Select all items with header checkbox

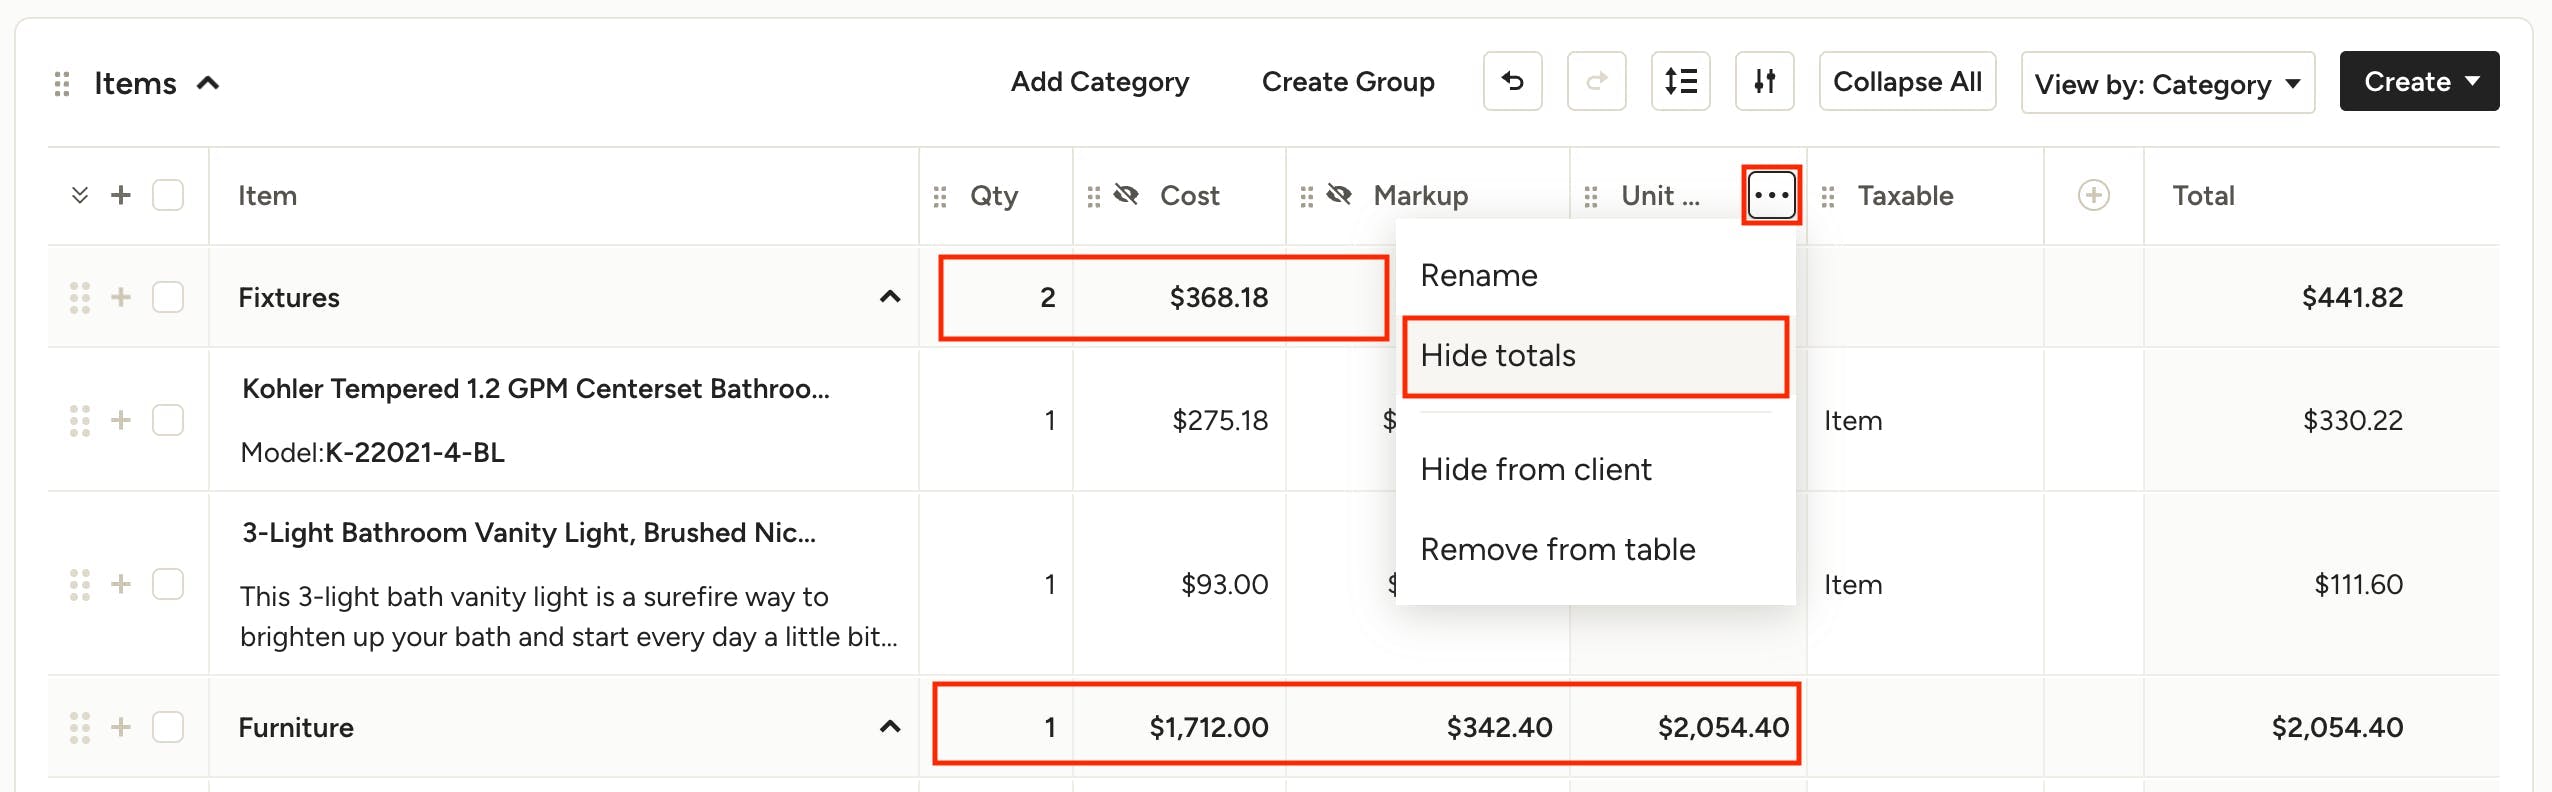[x=168, y=195]
